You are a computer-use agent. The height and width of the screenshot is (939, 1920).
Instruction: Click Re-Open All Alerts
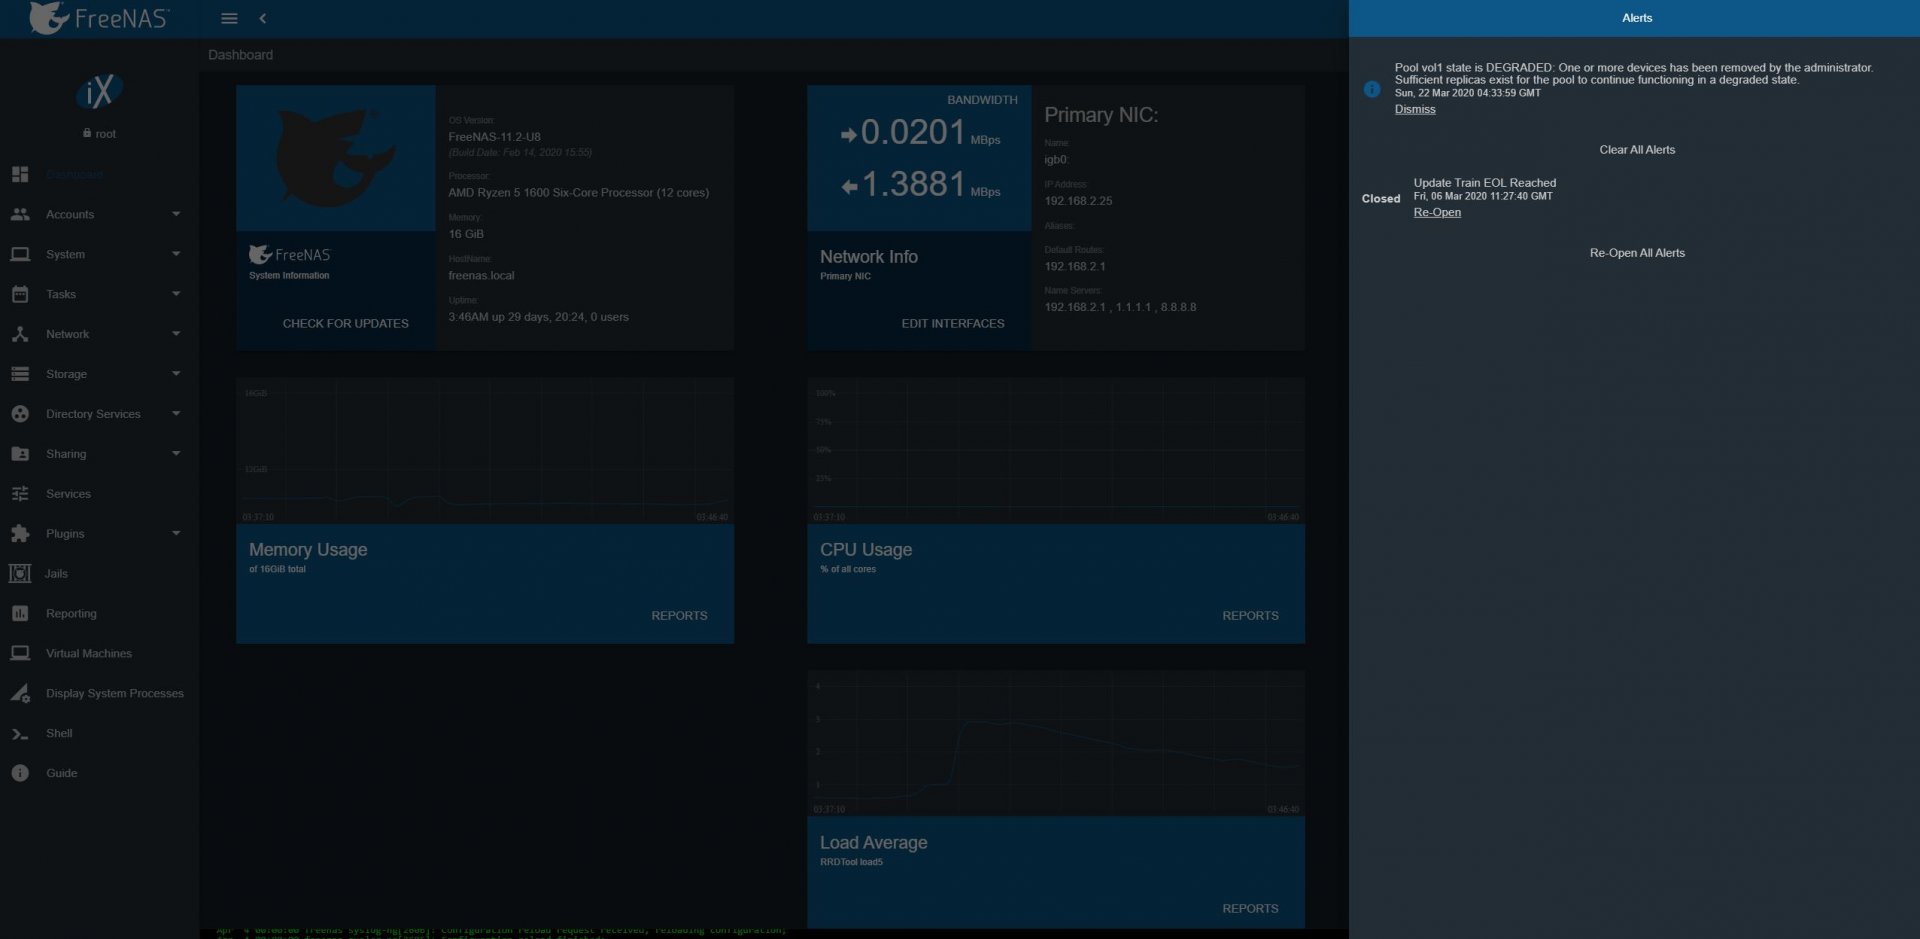(x=1637, y=253)
